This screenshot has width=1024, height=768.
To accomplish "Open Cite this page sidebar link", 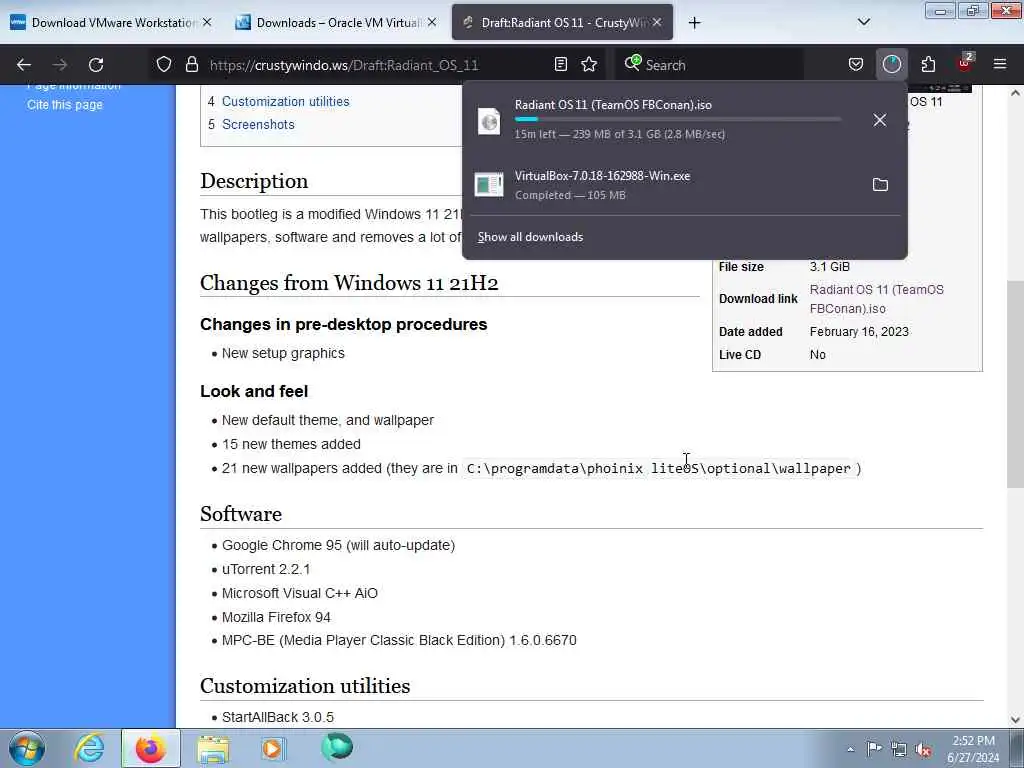I will 65,104.
